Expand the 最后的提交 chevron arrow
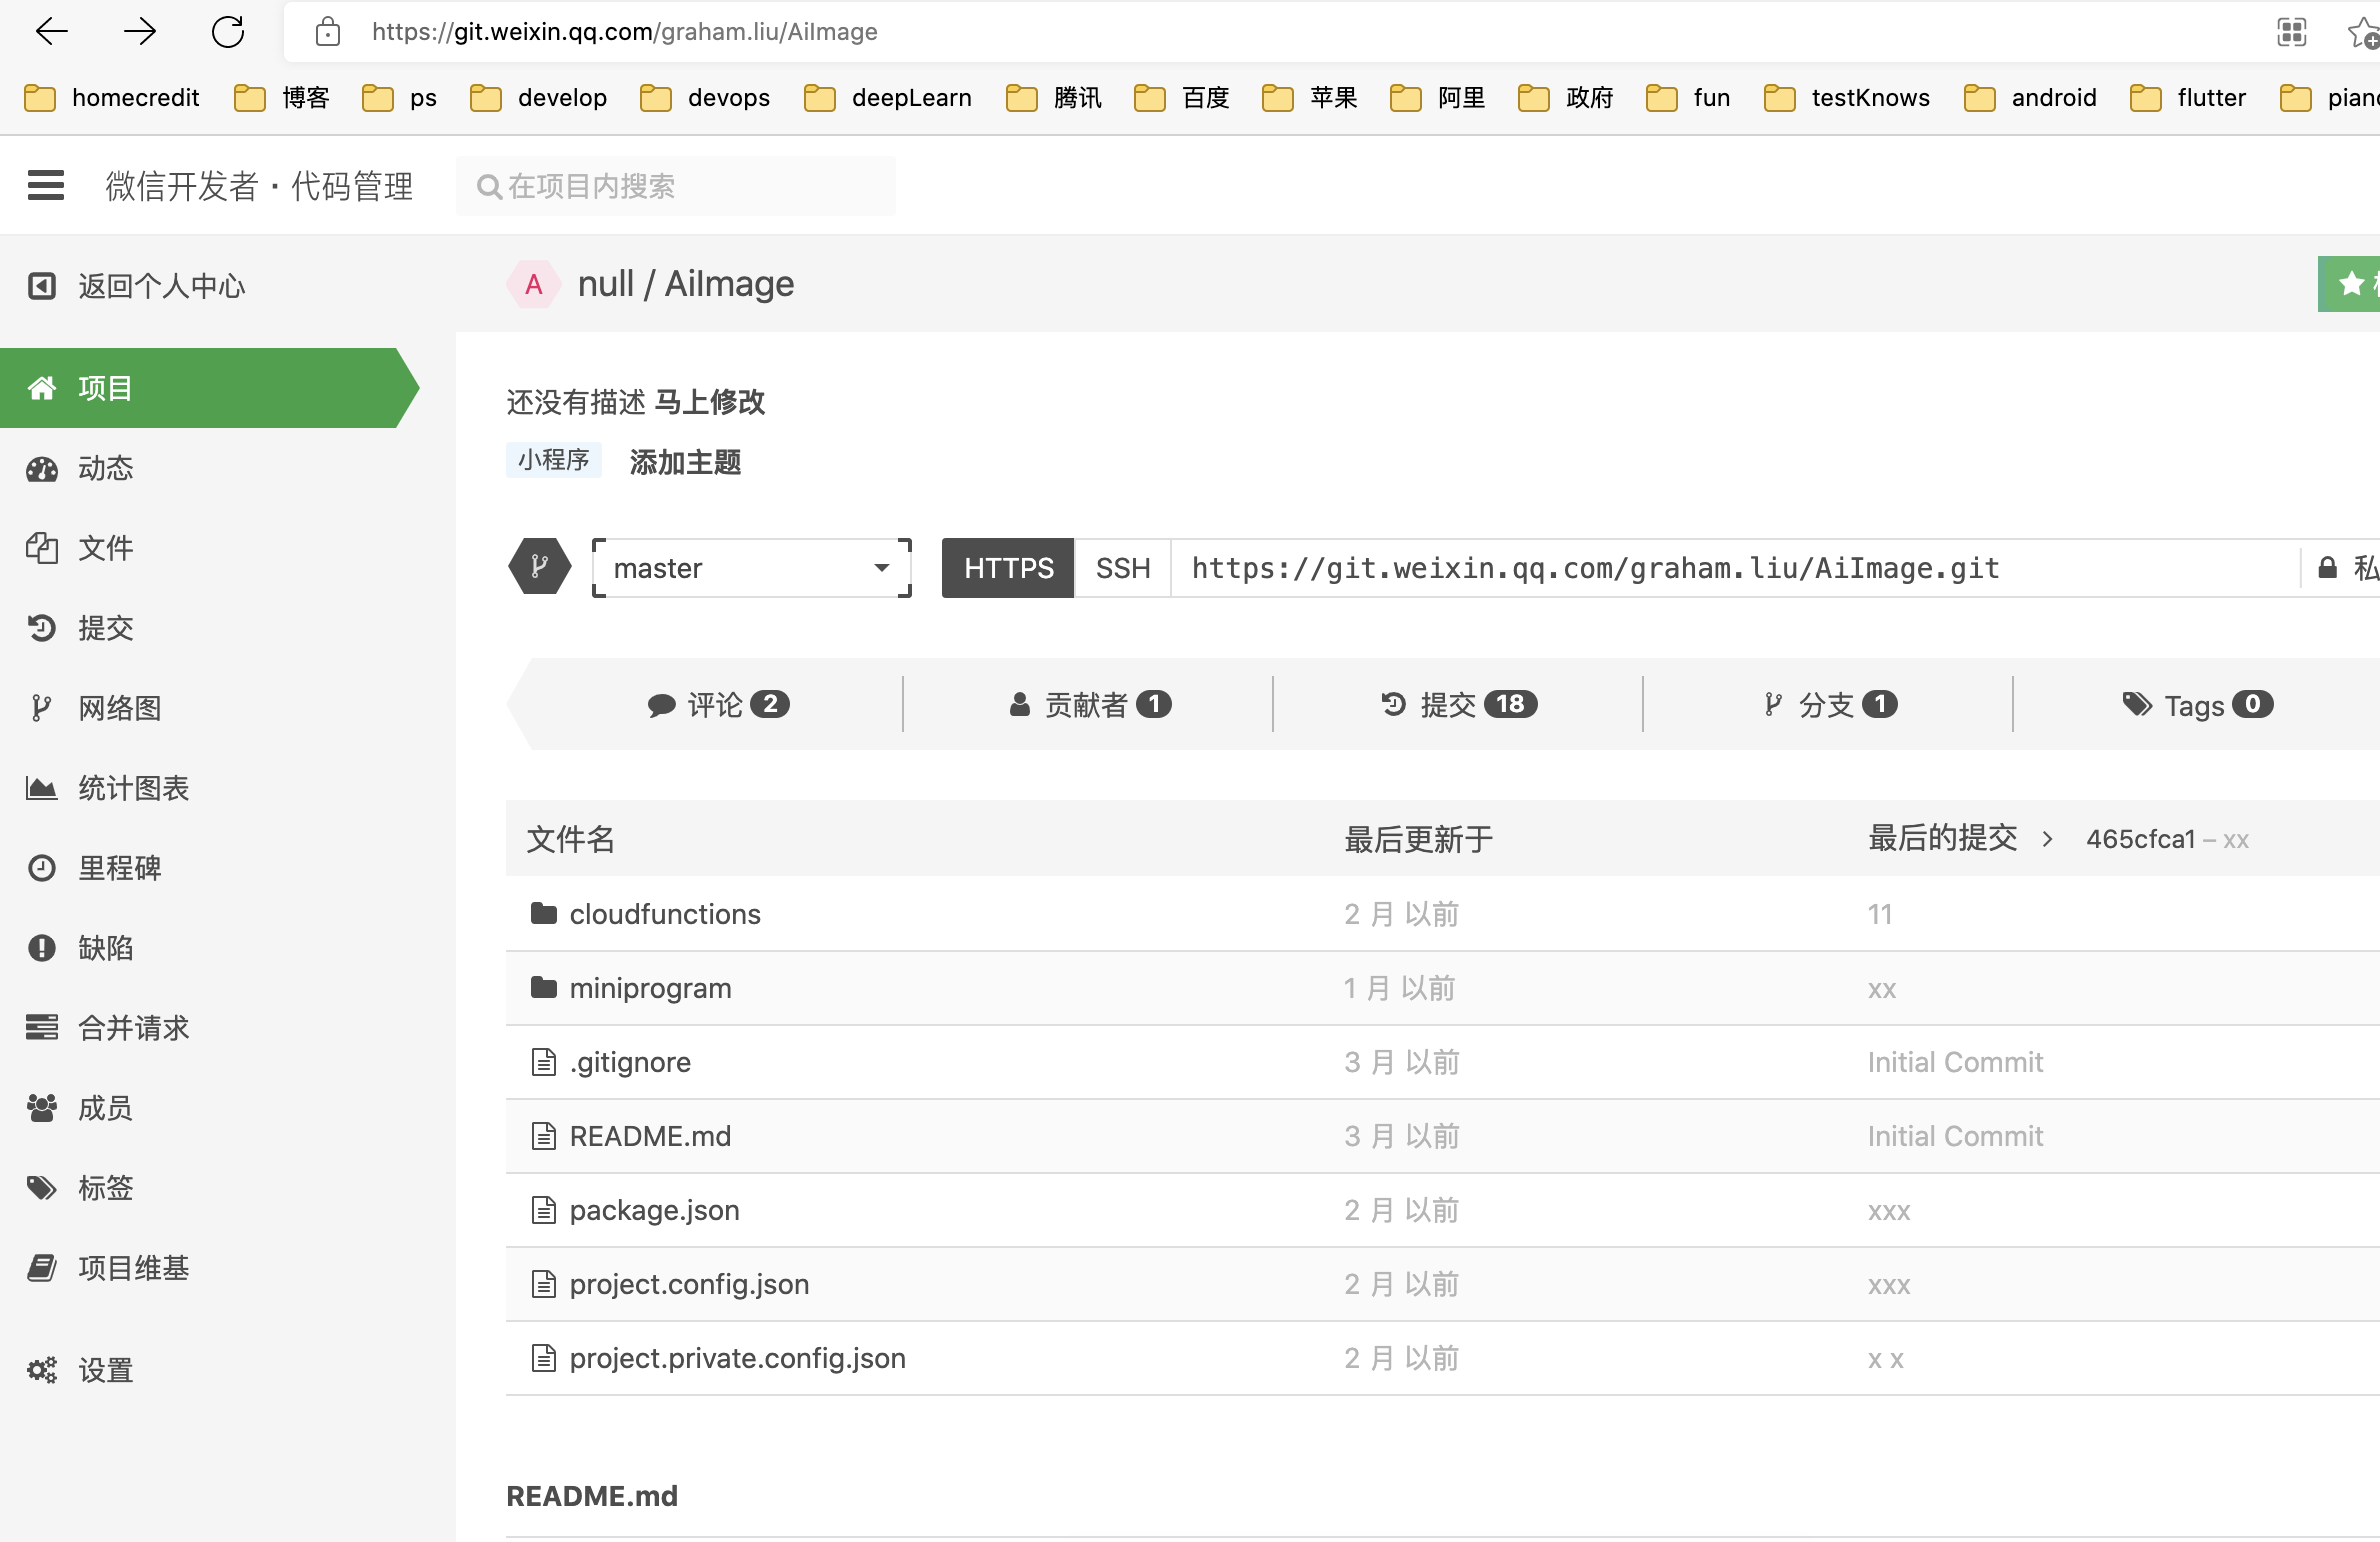Screen dimensions: 2380x1542 (x=2047, y=839)
